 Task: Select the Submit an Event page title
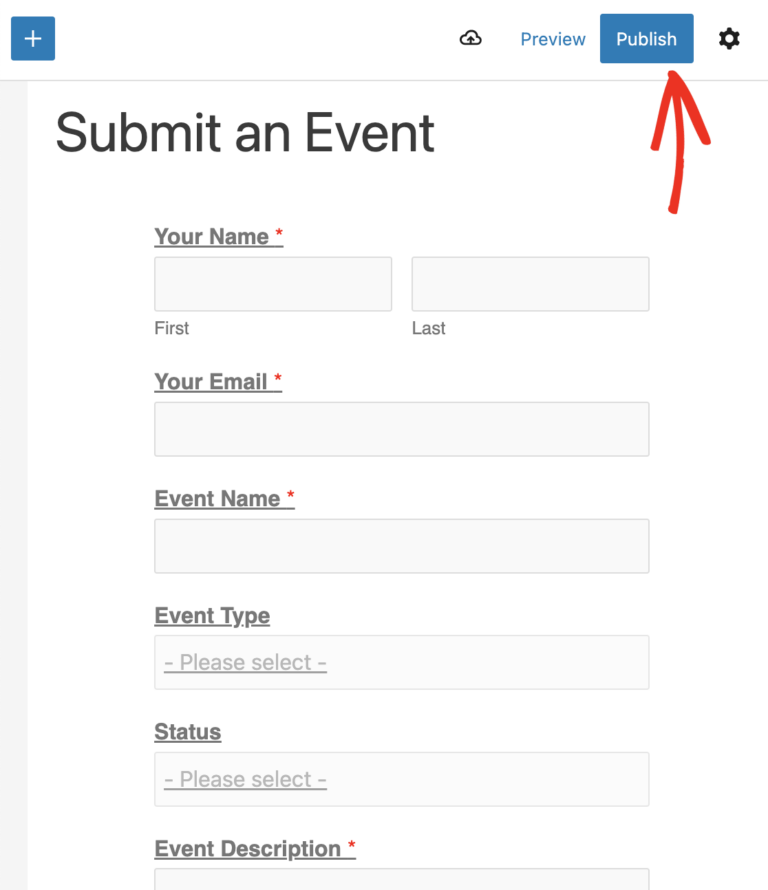(x=246, y=133)
